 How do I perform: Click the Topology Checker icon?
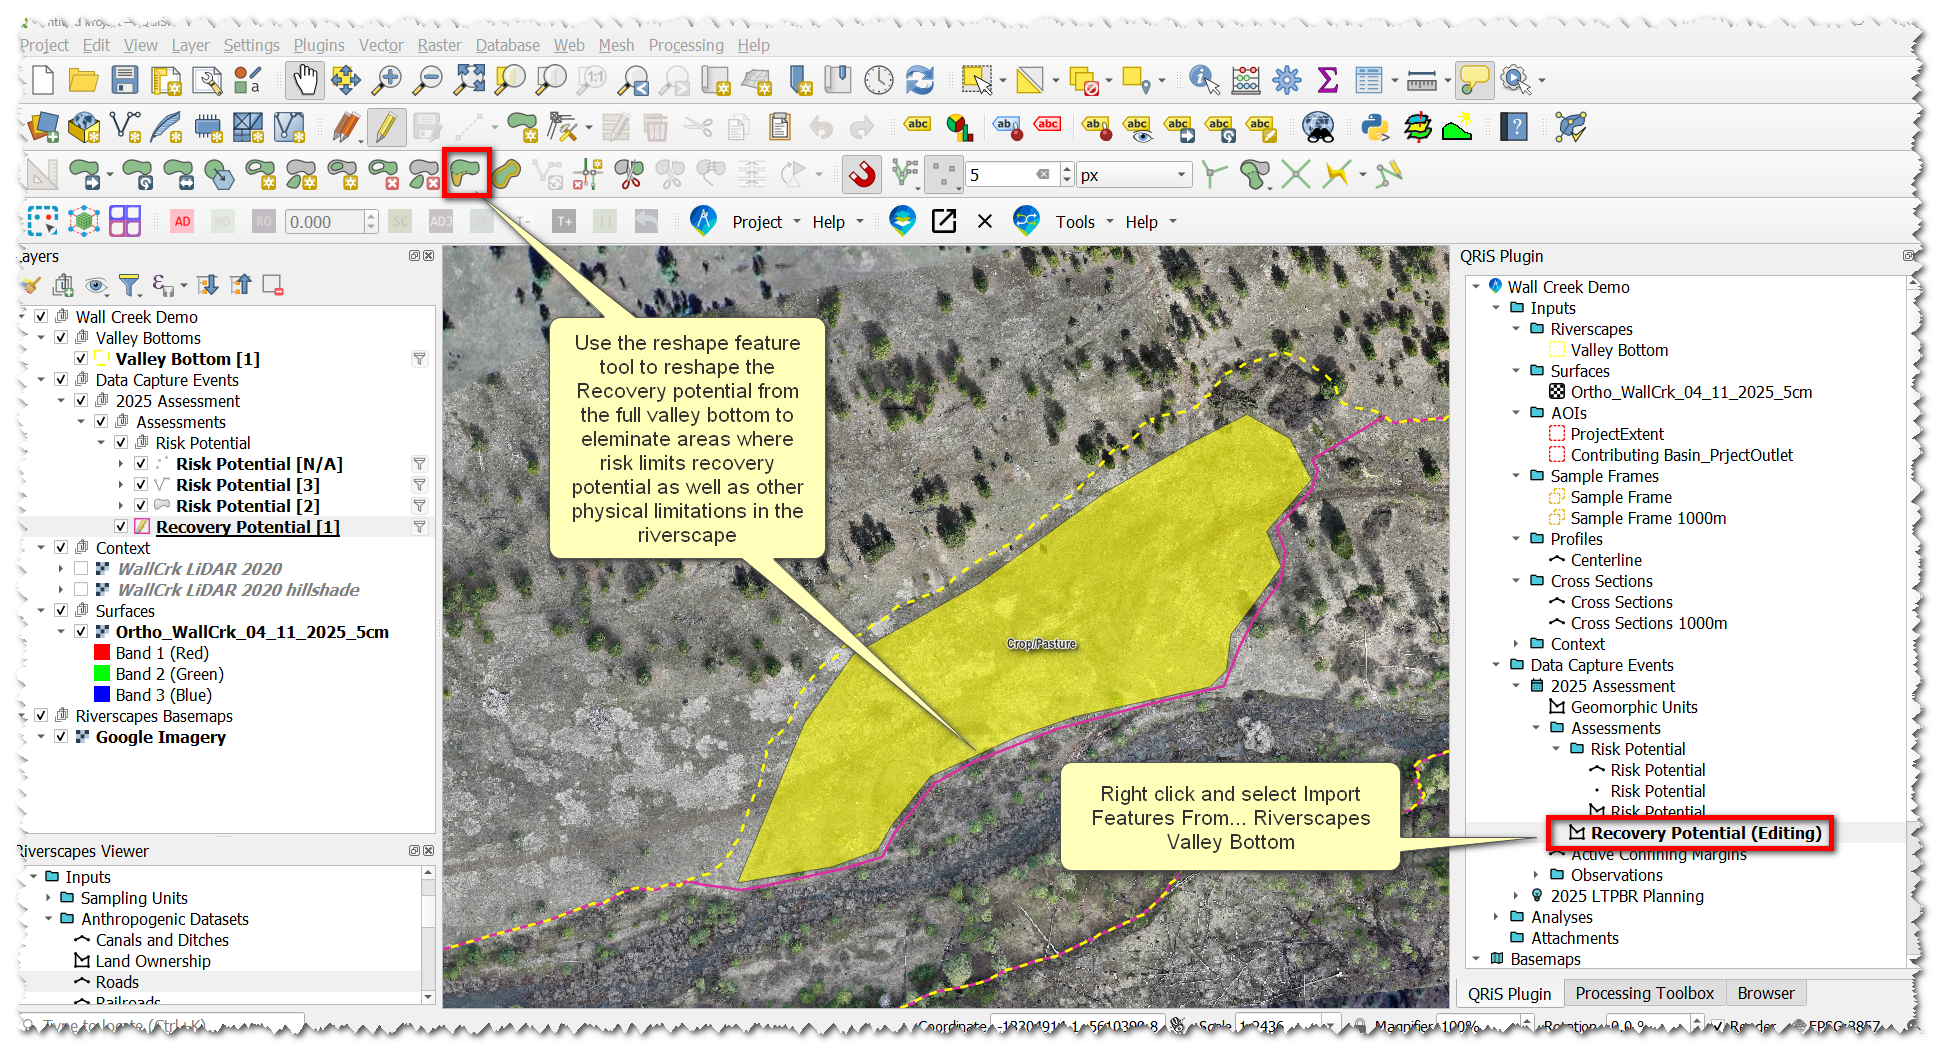(1570, 127)
